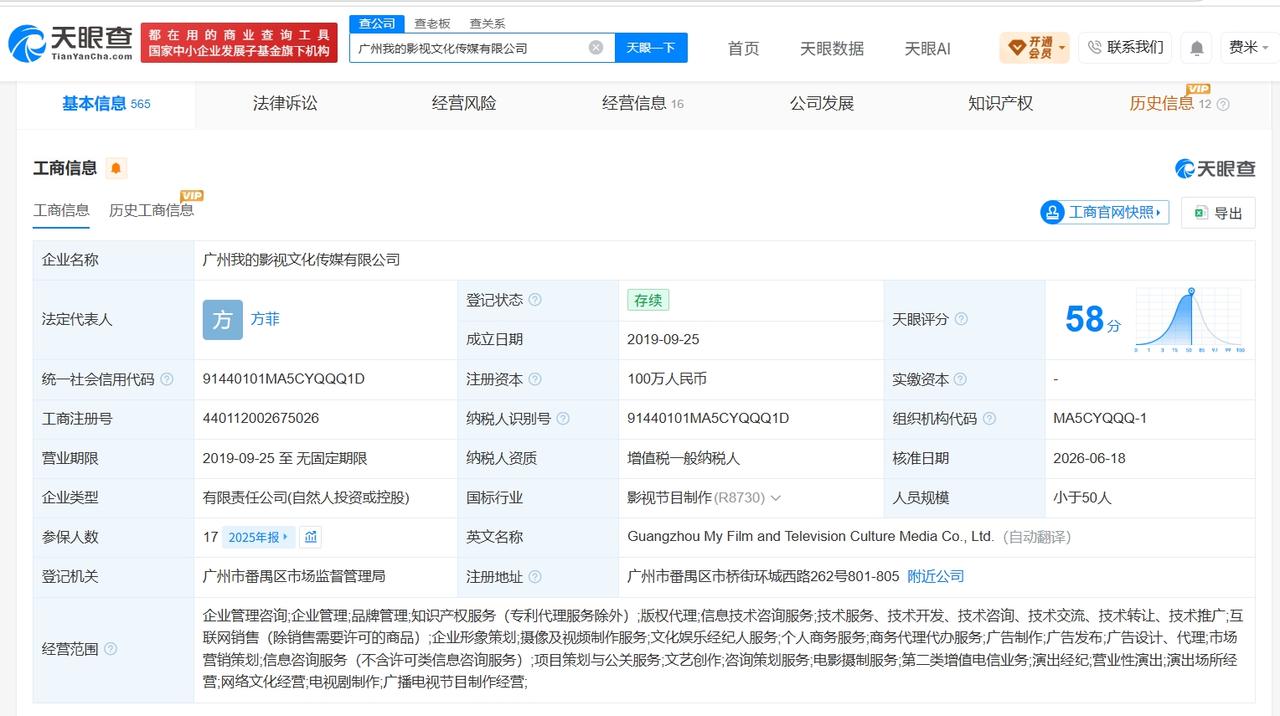Switch to 基本信息 tab
1280x716 pixels.
coord(106,103)
